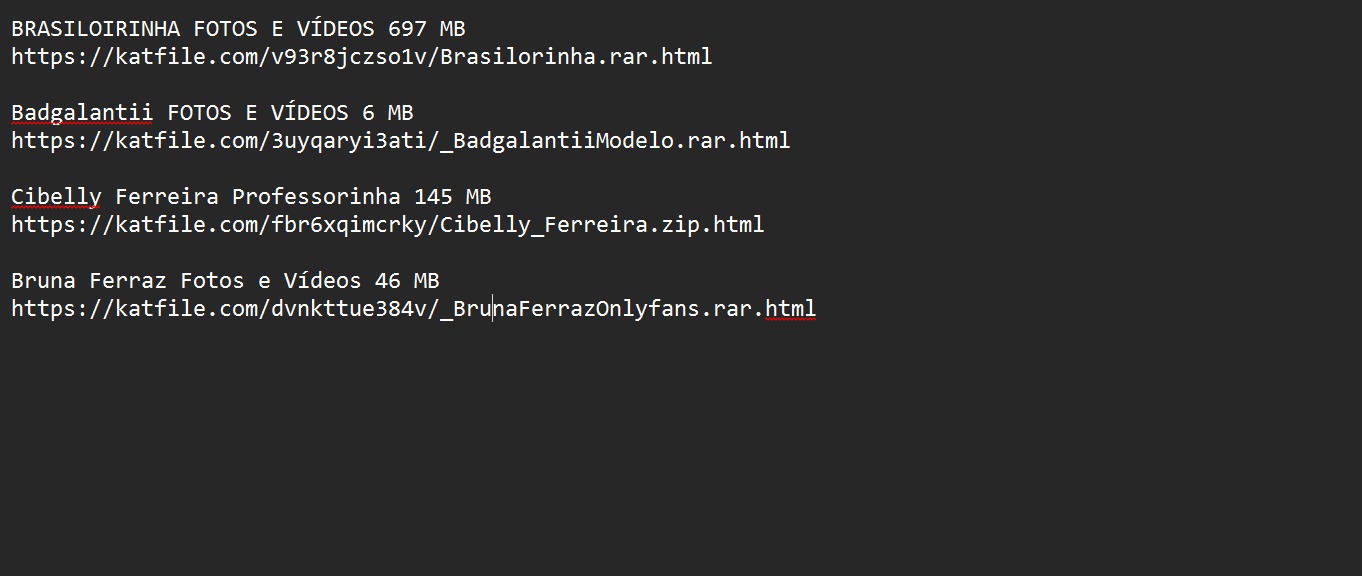Click the empty editor area below the text

tap(680, 450)
